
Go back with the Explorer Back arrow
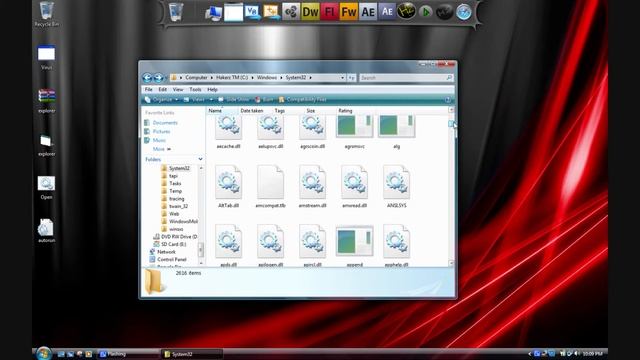point(147,78)
